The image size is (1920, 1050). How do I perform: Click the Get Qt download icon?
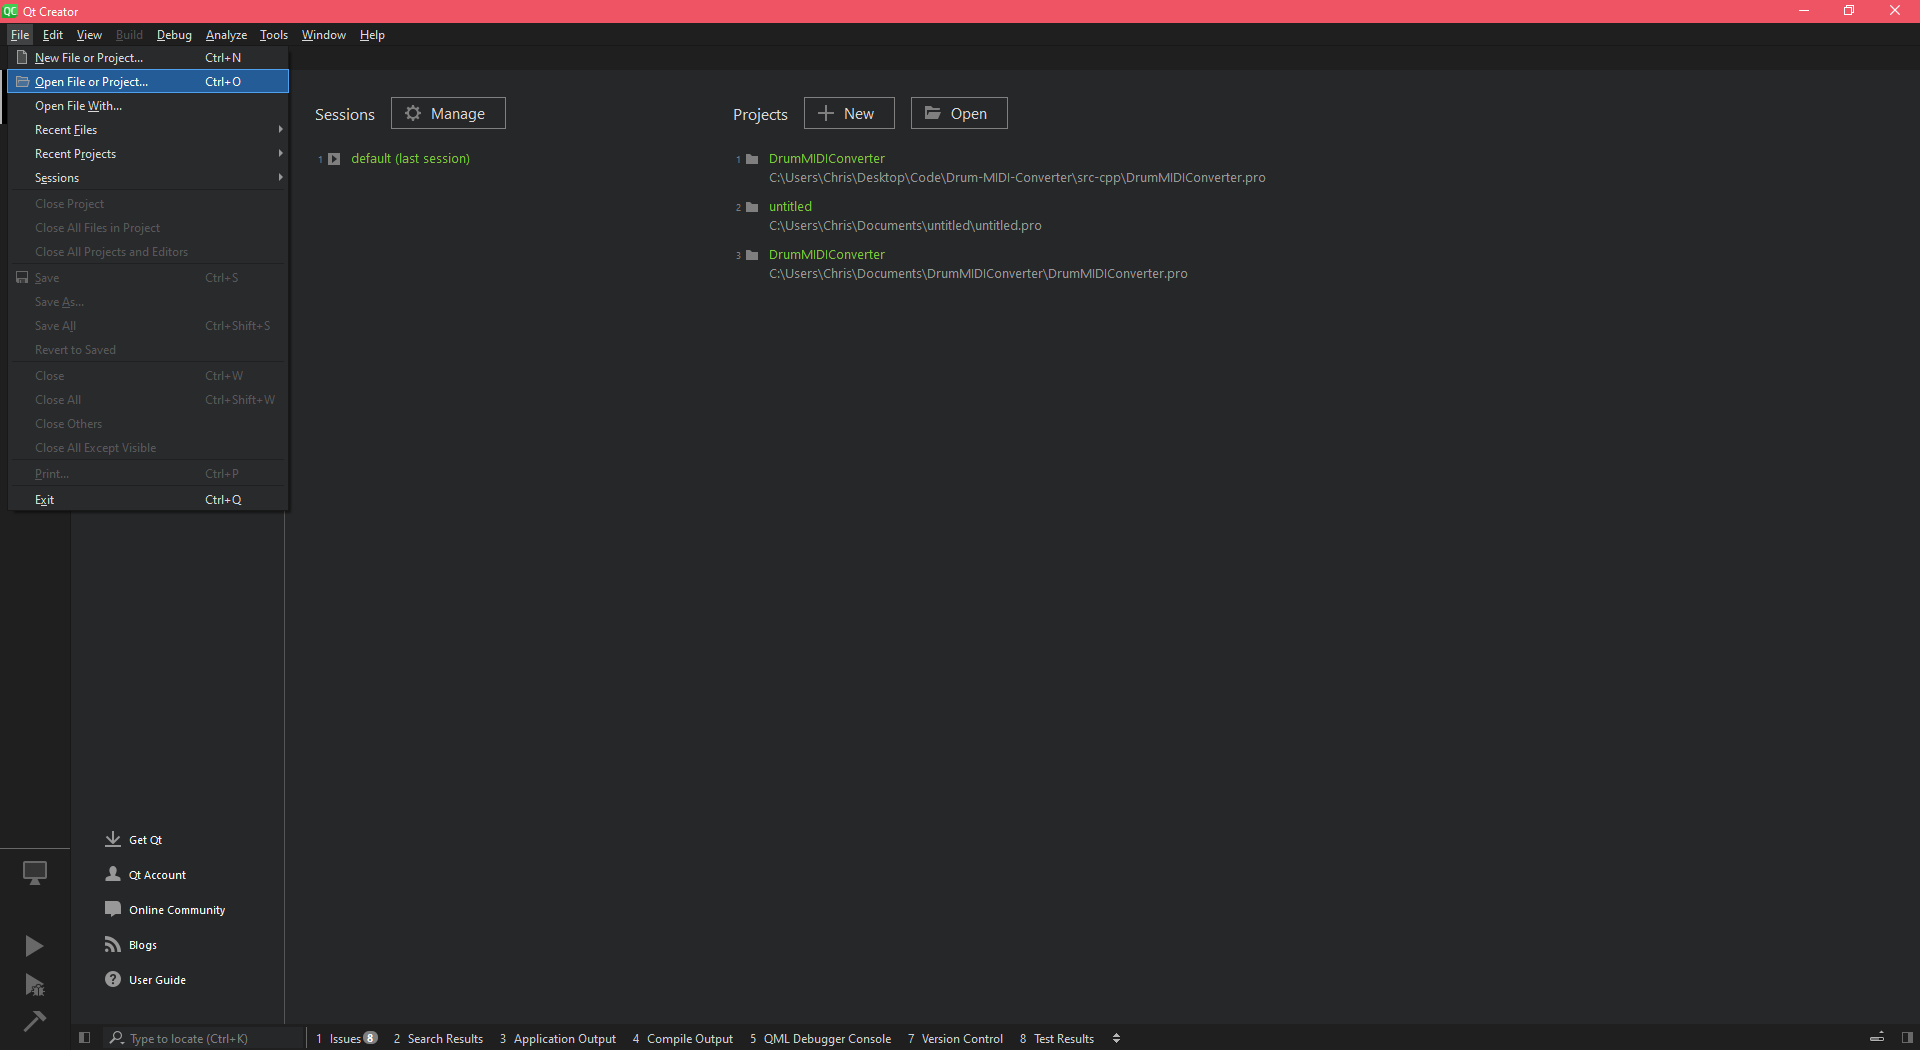(x=113, y=839)
